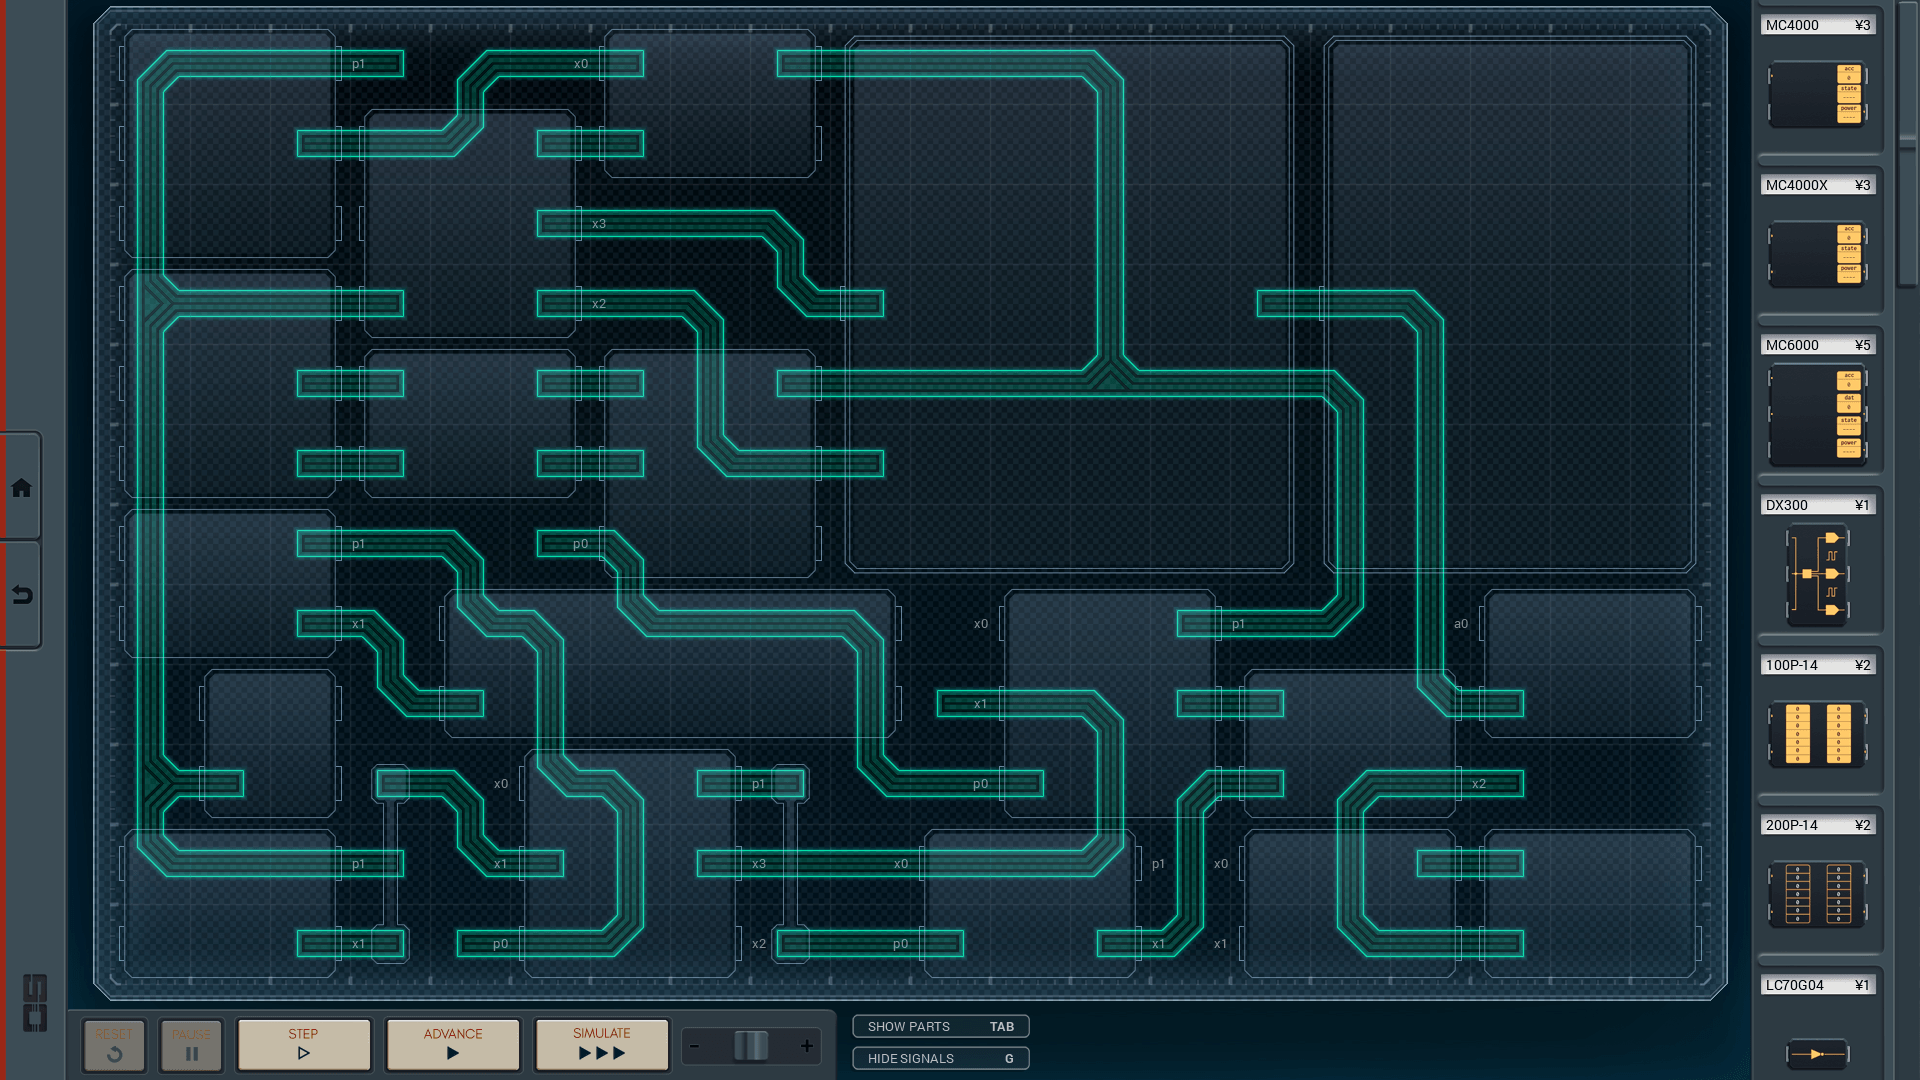Toggle Show Parts view
The width and height of the screenshot is (1920, 1080).
[x=940, y=1027]
